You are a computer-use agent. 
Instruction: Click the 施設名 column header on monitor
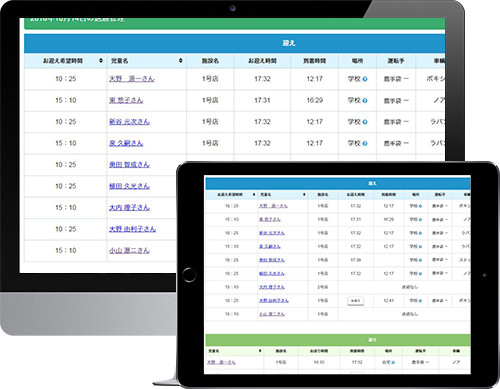[x=210, y=61]
